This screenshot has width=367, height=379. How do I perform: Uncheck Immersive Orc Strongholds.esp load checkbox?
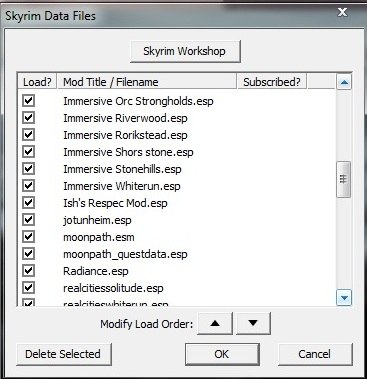point(28,100)
